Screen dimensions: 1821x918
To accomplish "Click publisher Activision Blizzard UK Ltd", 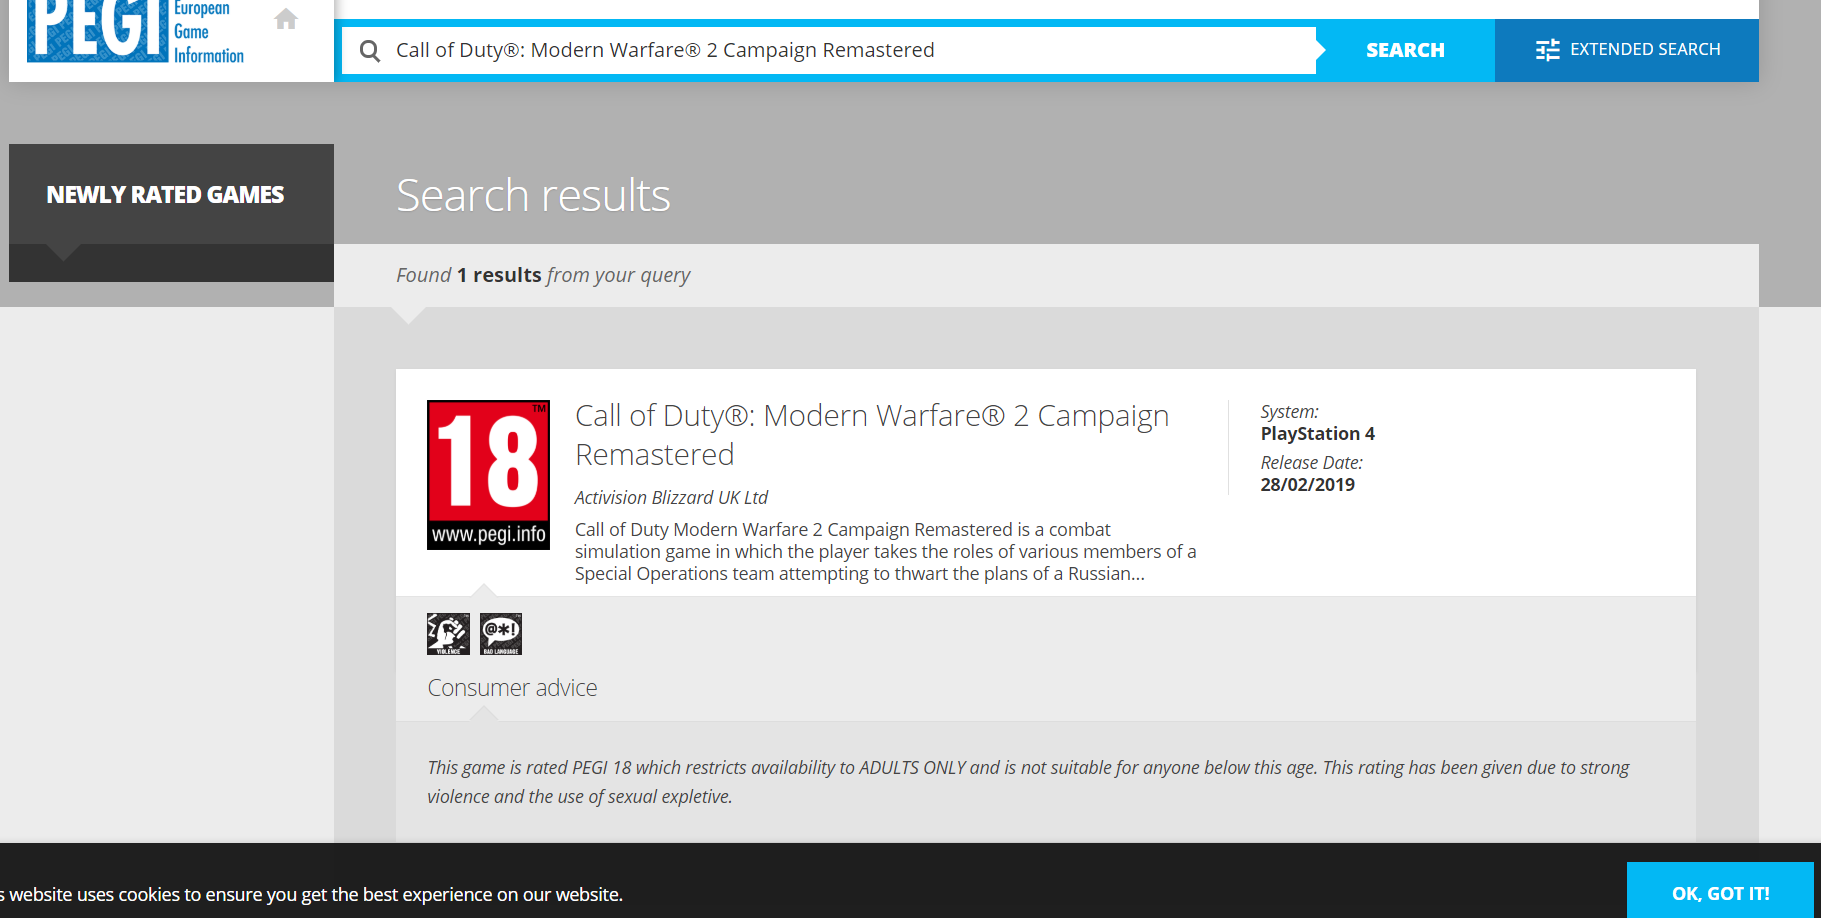I will tap(671, 498).
